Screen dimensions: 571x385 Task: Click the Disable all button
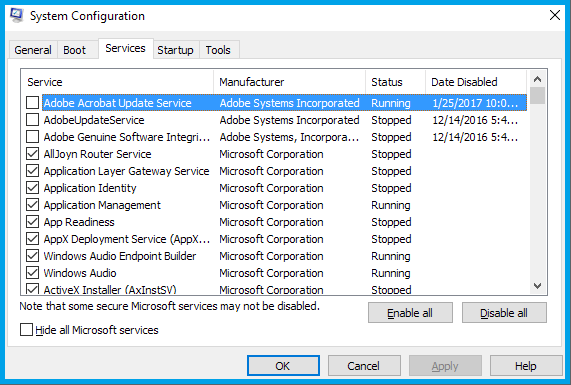pos(504,313)
